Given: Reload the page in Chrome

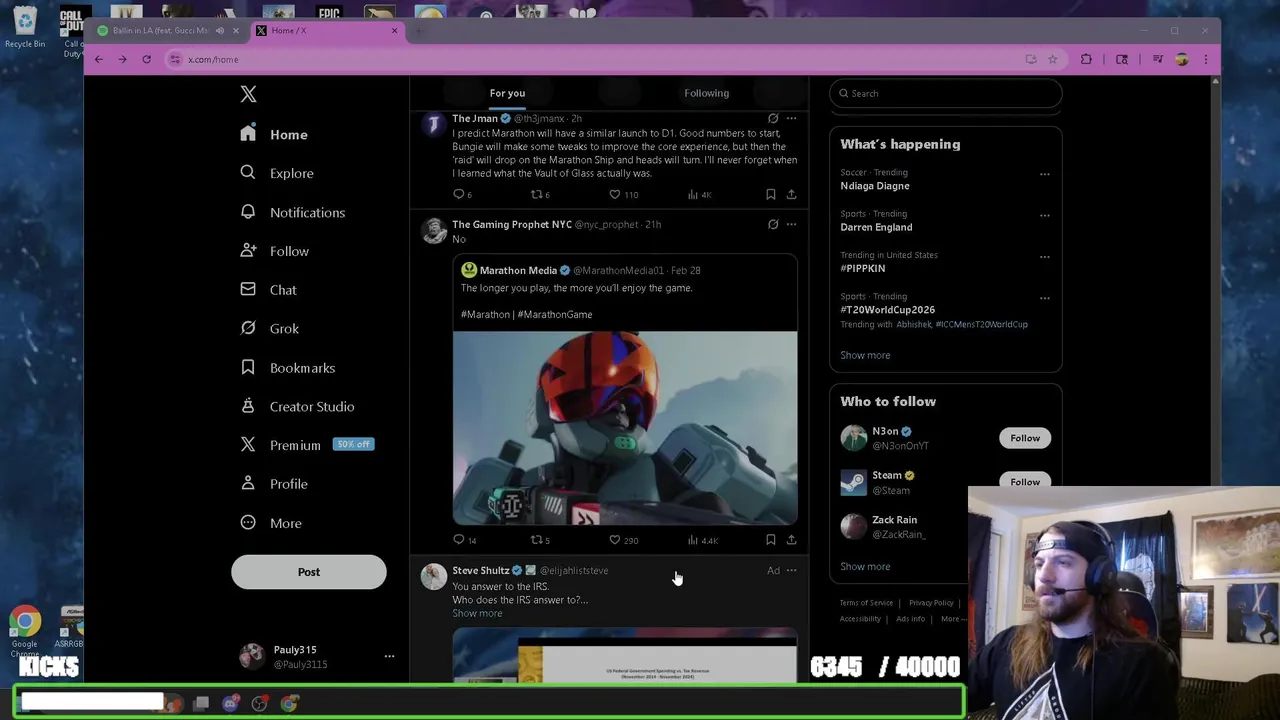Looking at the screenshot, I should [x=146, y=59].
